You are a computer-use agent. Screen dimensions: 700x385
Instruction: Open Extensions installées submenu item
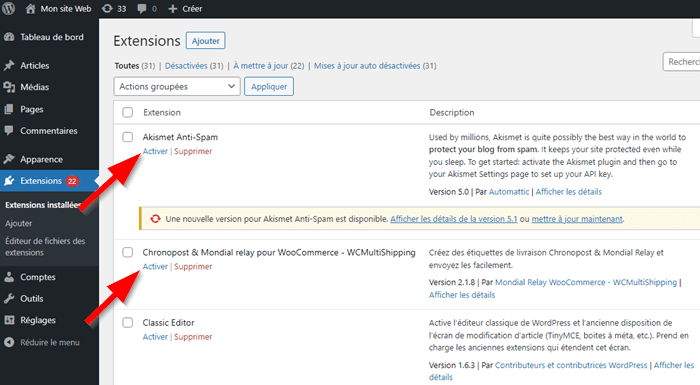[43, 205]
